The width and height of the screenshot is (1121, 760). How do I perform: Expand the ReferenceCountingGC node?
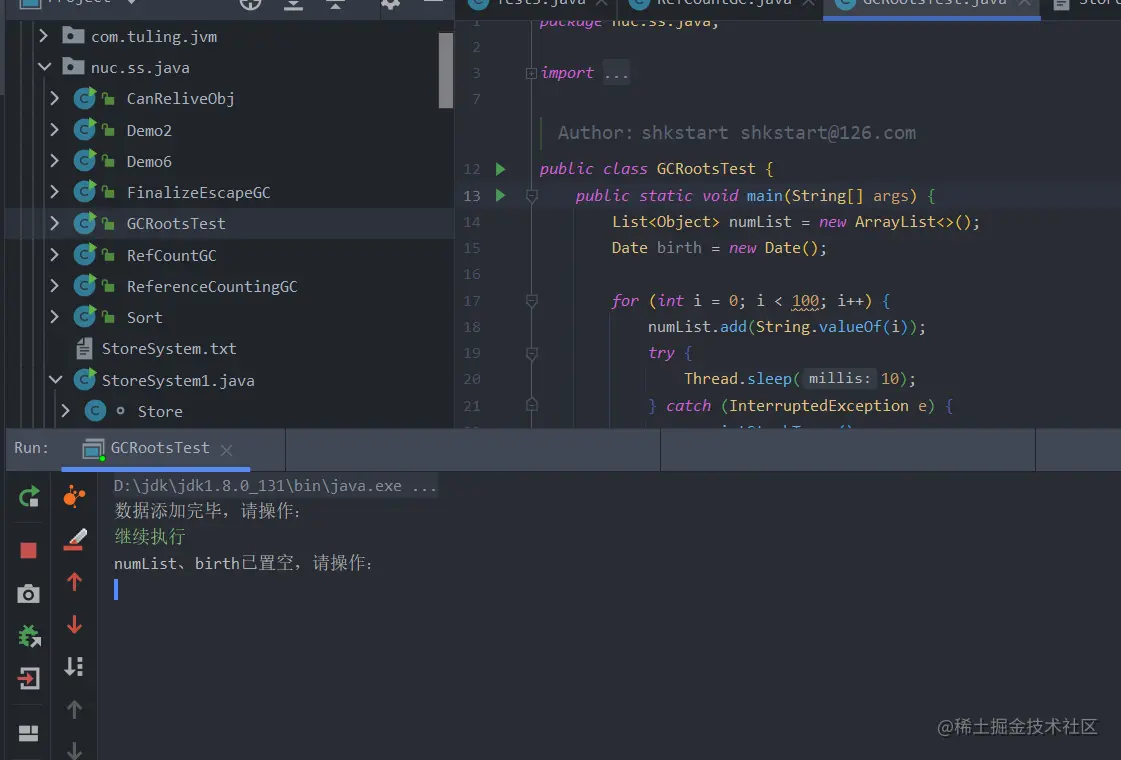pyautogui.click(x=54, y=286)
